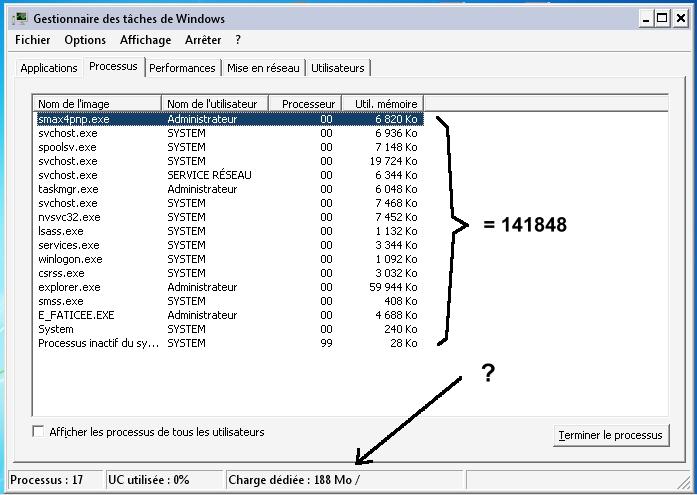
Task: Select the services.exe process
Action: coord(229,245)
